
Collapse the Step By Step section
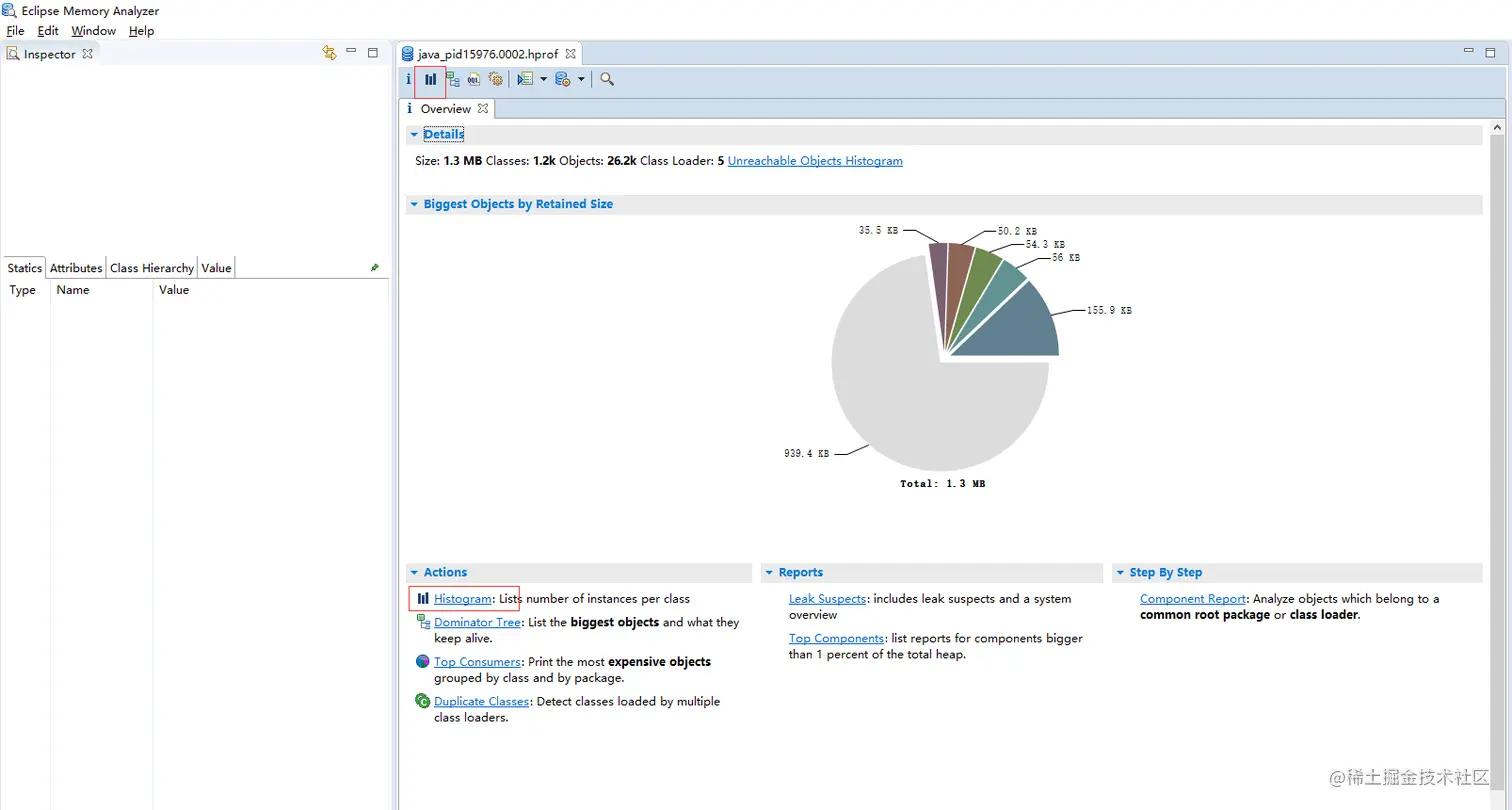(1120, 573)
